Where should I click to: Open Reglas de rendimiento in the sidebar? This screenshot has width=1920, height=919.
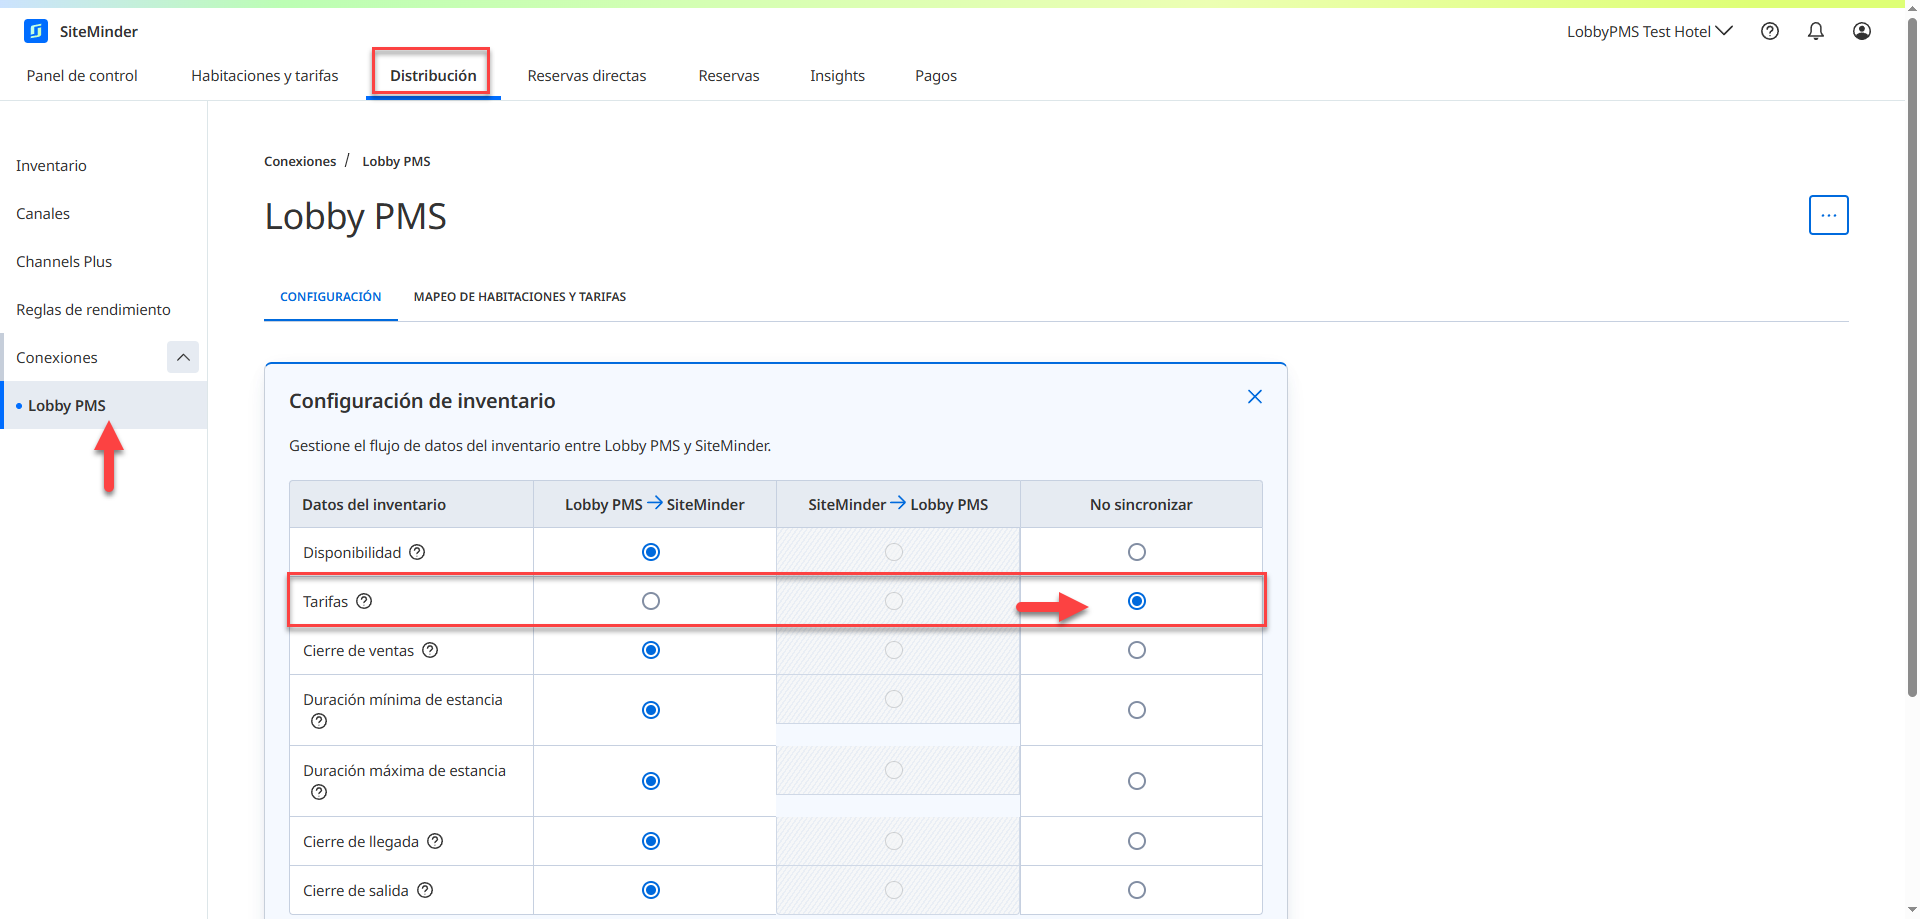93,310
